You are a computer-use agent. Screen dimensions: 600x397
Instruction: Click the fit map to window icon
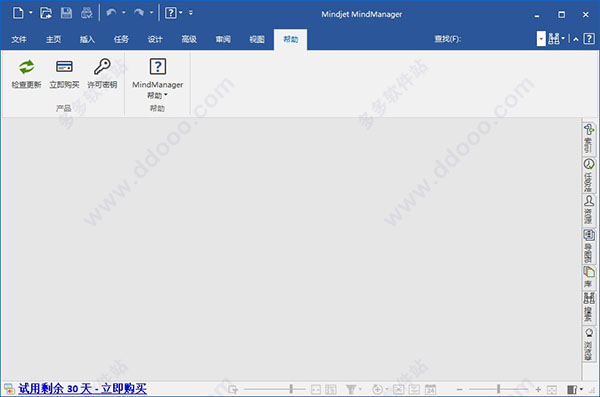pos(552,390)
